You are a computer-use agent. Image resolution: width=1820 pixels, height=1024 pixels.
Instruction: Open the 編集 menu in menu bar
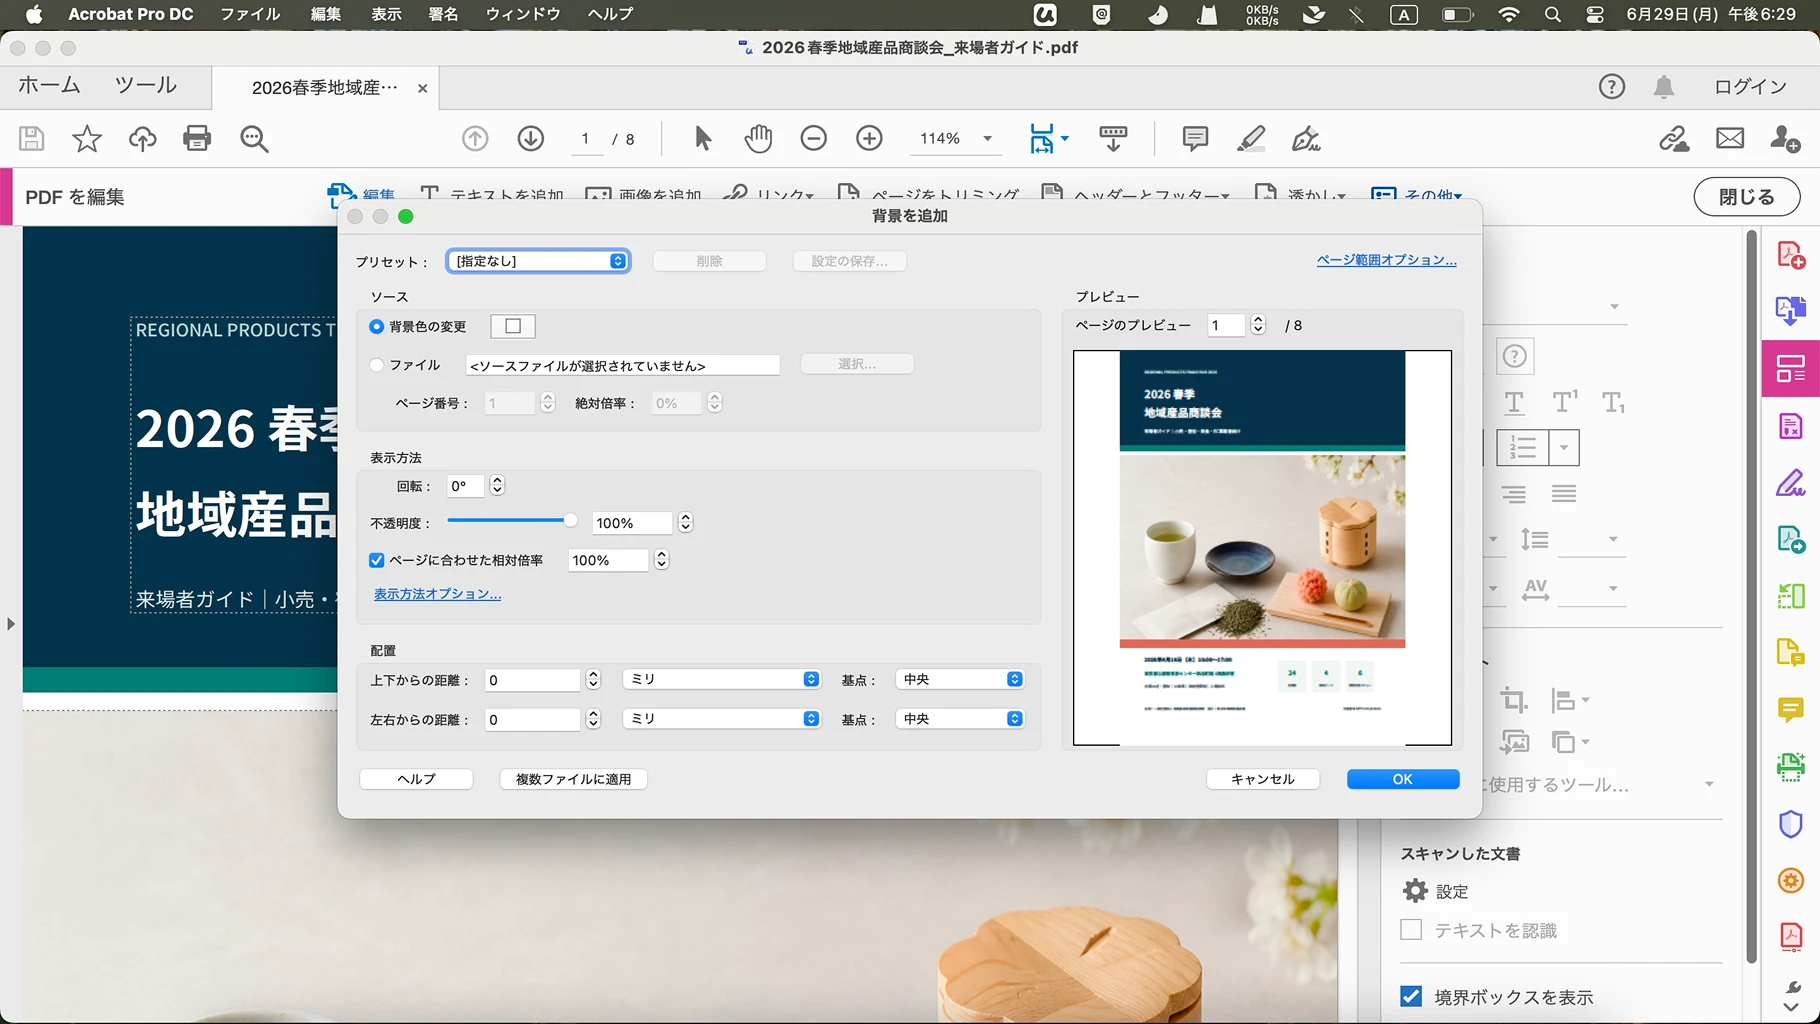pos(326,14)
